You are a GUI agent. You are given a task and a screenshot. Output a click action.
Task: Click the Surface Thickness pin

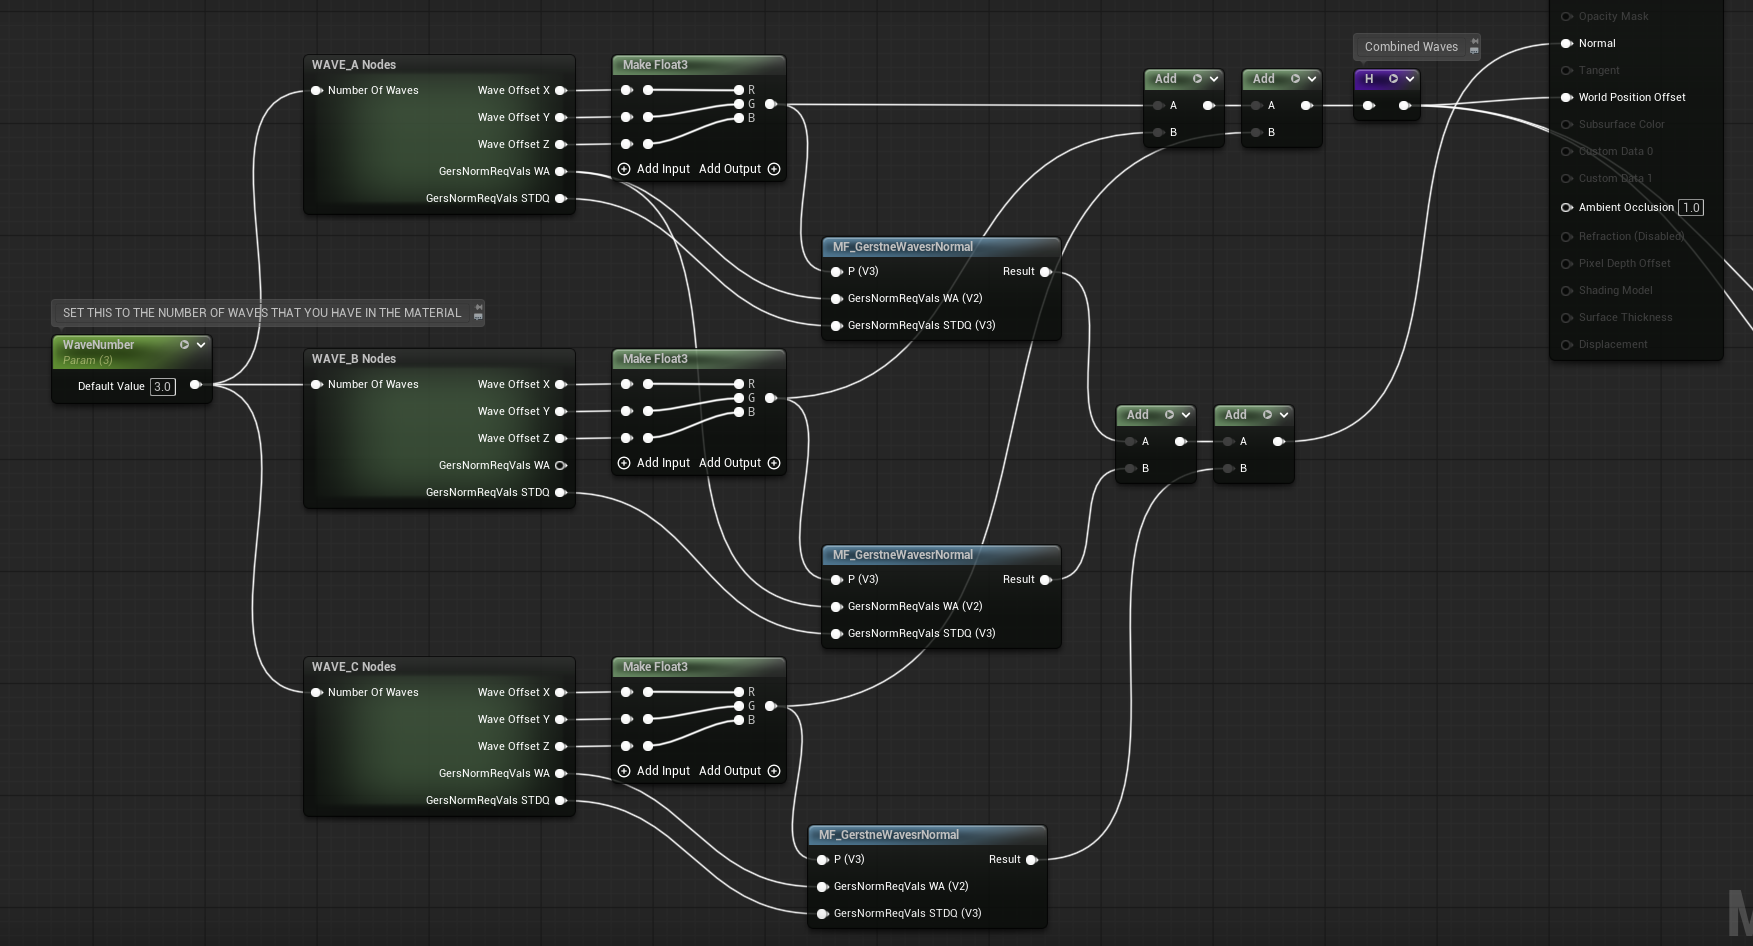tap(1567, 317)
